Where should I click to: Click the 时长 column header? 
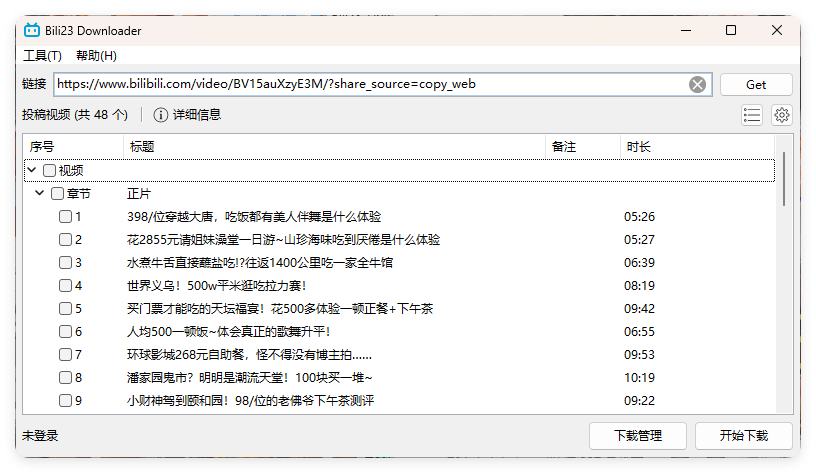pyautogui.click(x=639, y=147)
